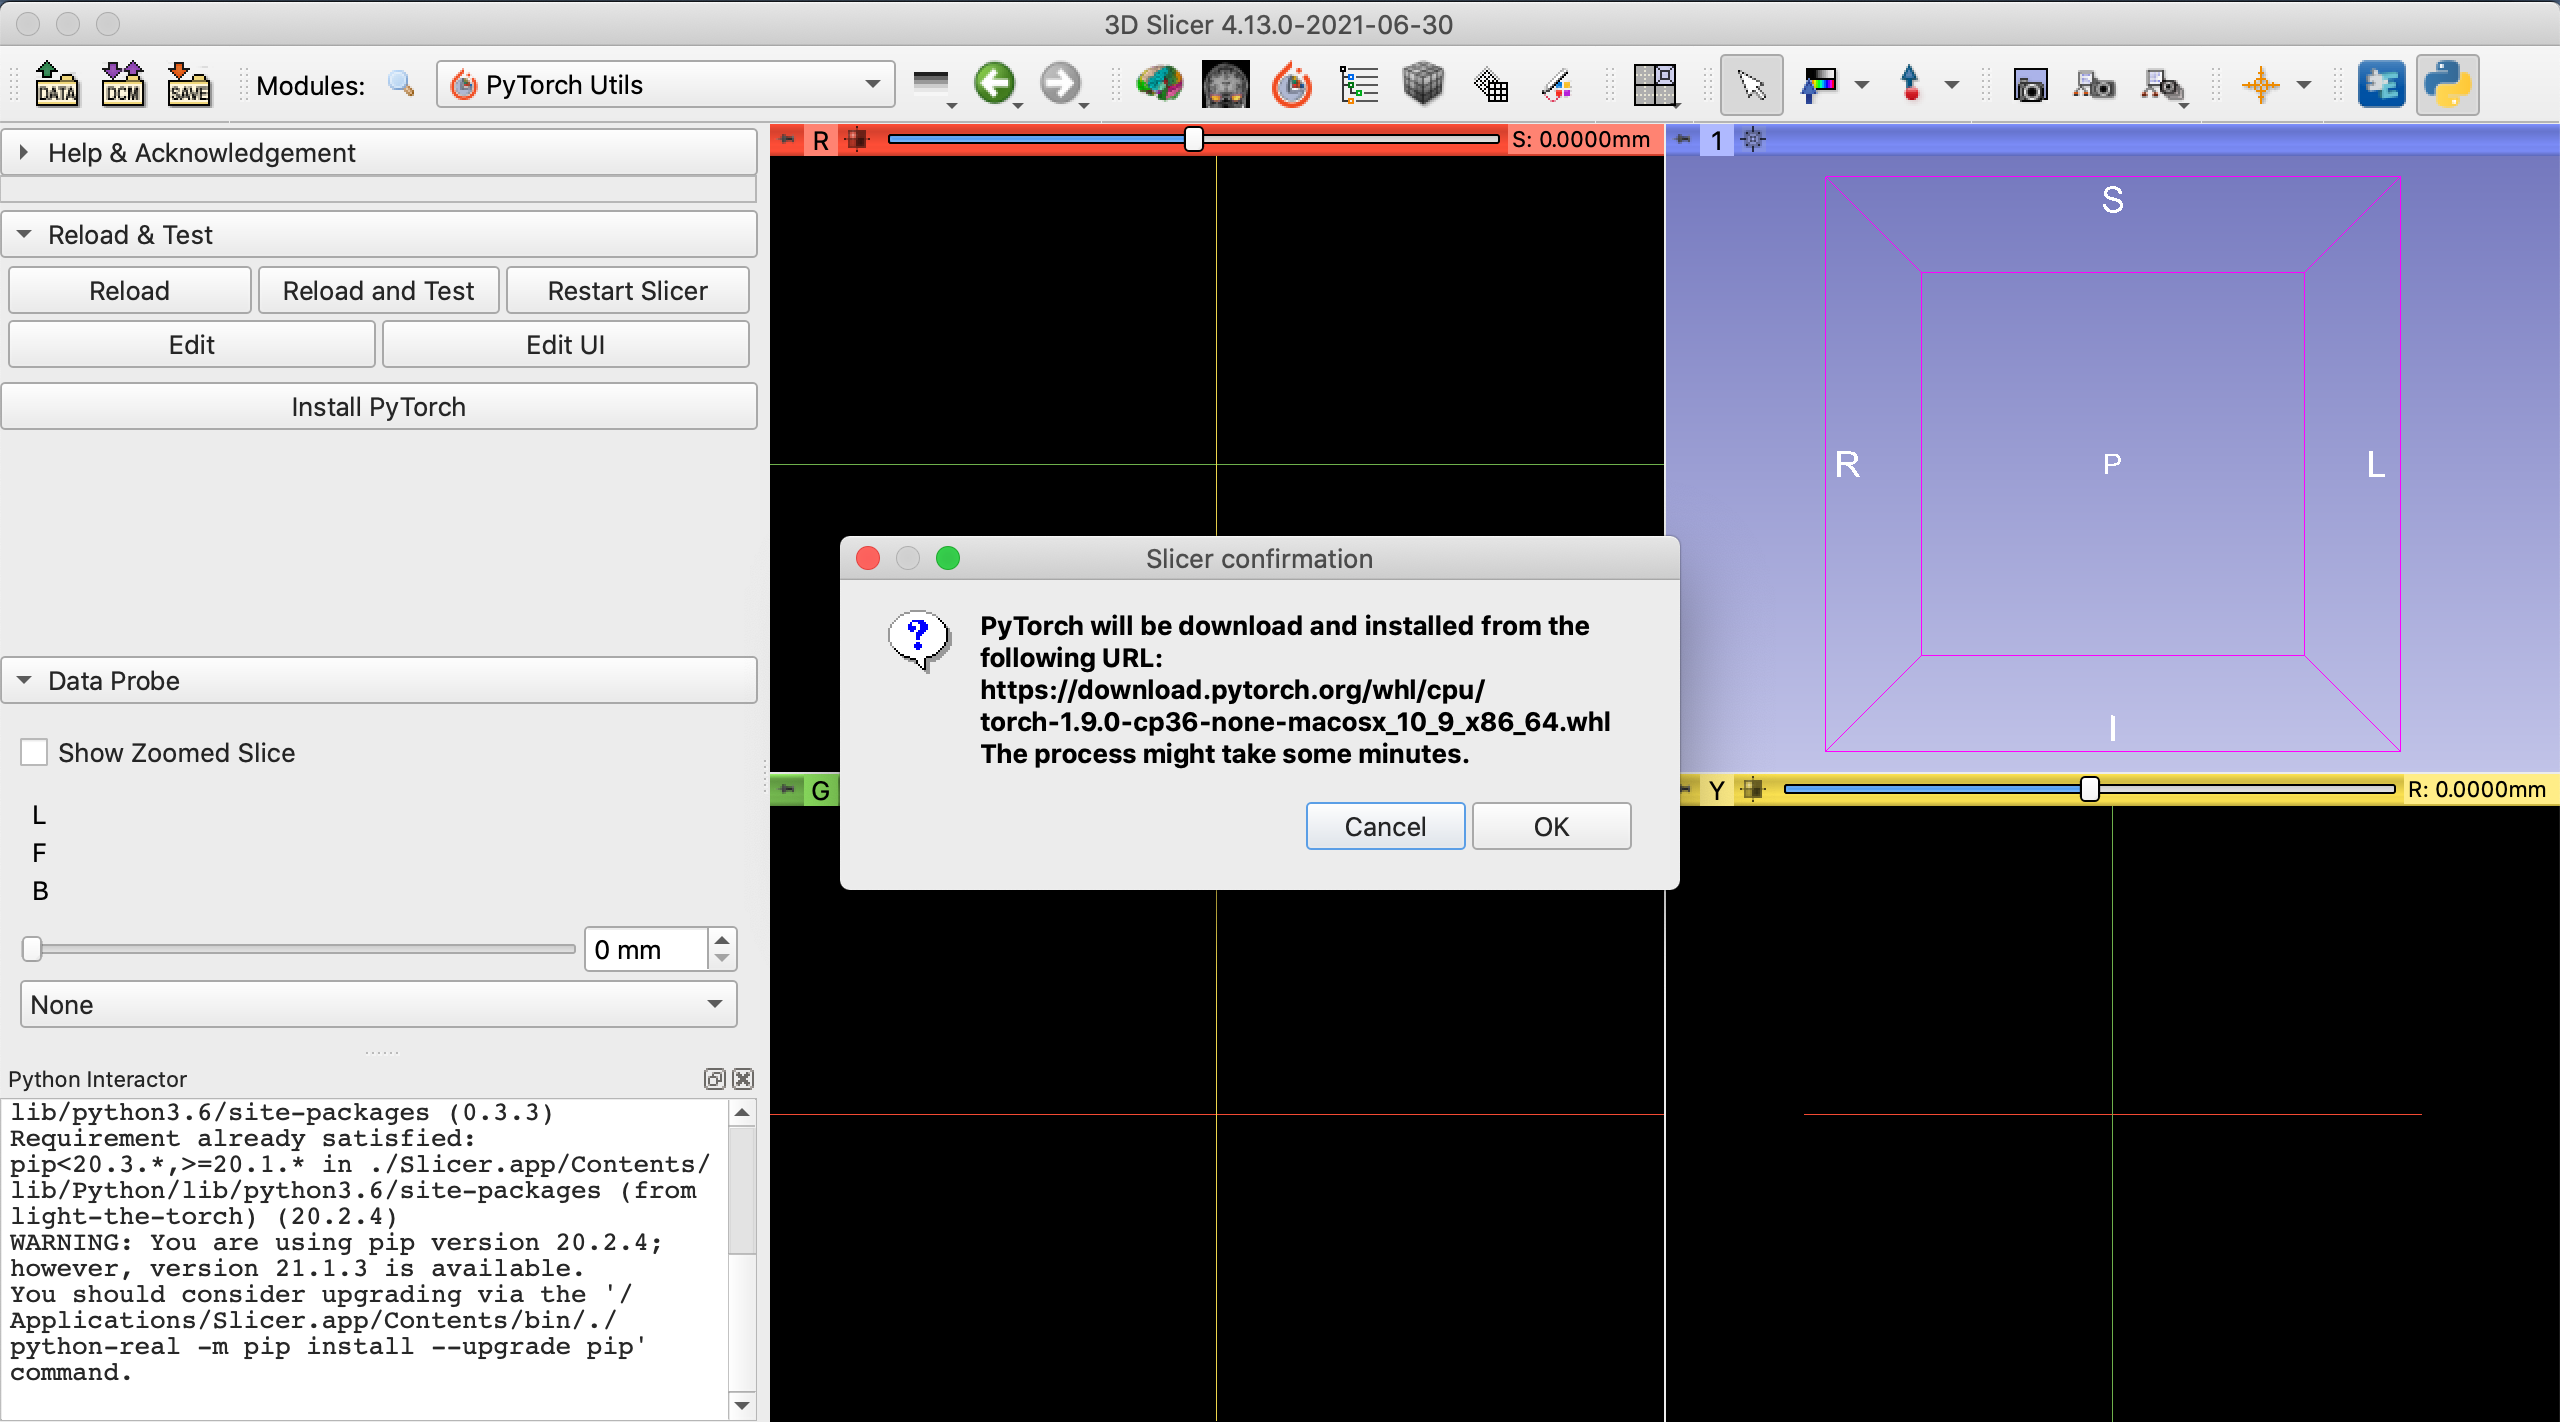The width and height of the screenshot is (2560, 1422).
Task: Collapse the Reload & Test section
Action: click(x=23, y=234)
